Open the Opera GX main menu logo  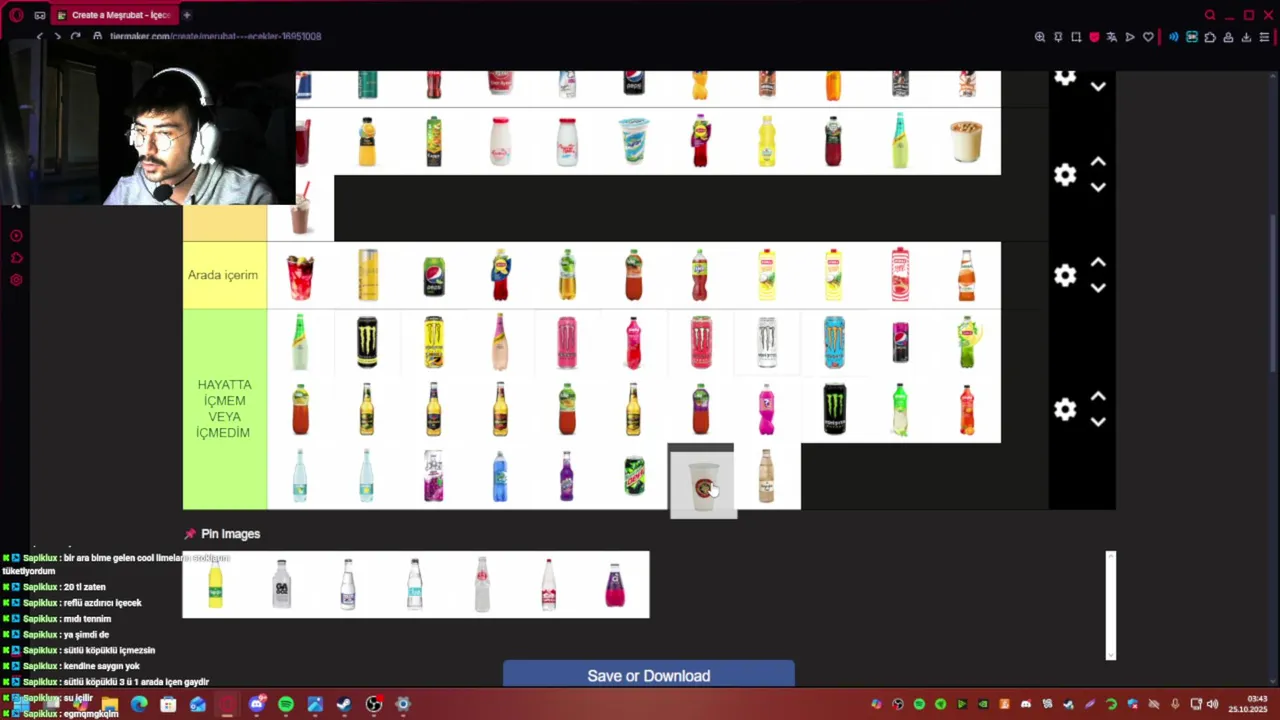(16, 15)
